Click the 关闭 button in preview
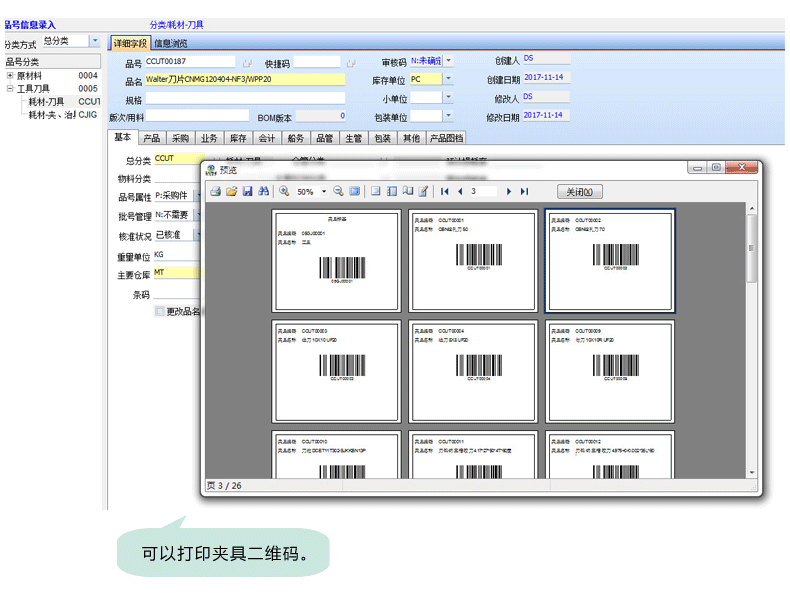The image size is (790, 606). click(580, 191)
